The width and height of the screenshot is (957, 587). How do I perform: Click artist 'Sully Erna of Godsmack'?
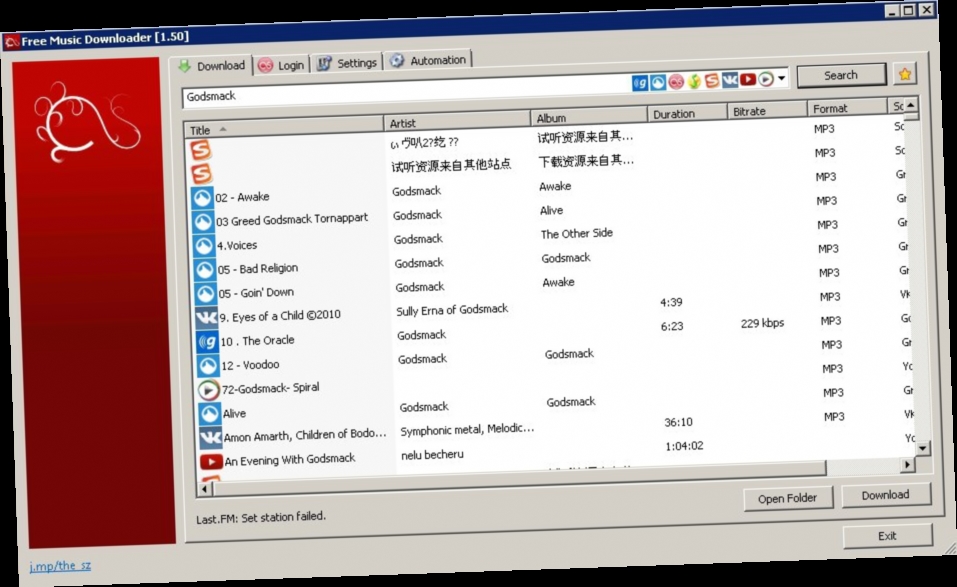click(x=452, y=310)
